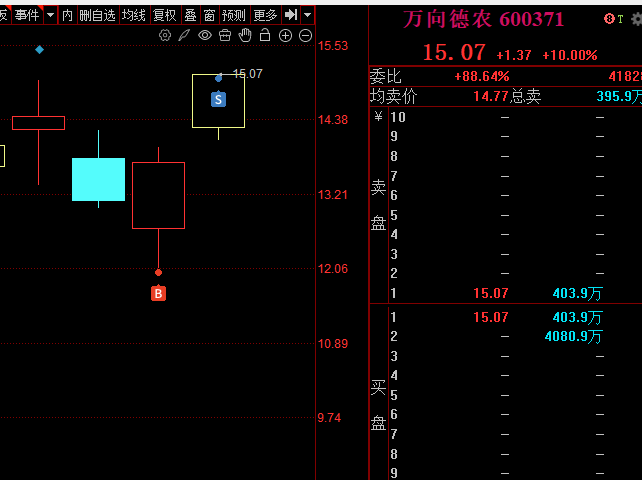
Task: Toggle the chart lock icon
Action: [265, 35]
